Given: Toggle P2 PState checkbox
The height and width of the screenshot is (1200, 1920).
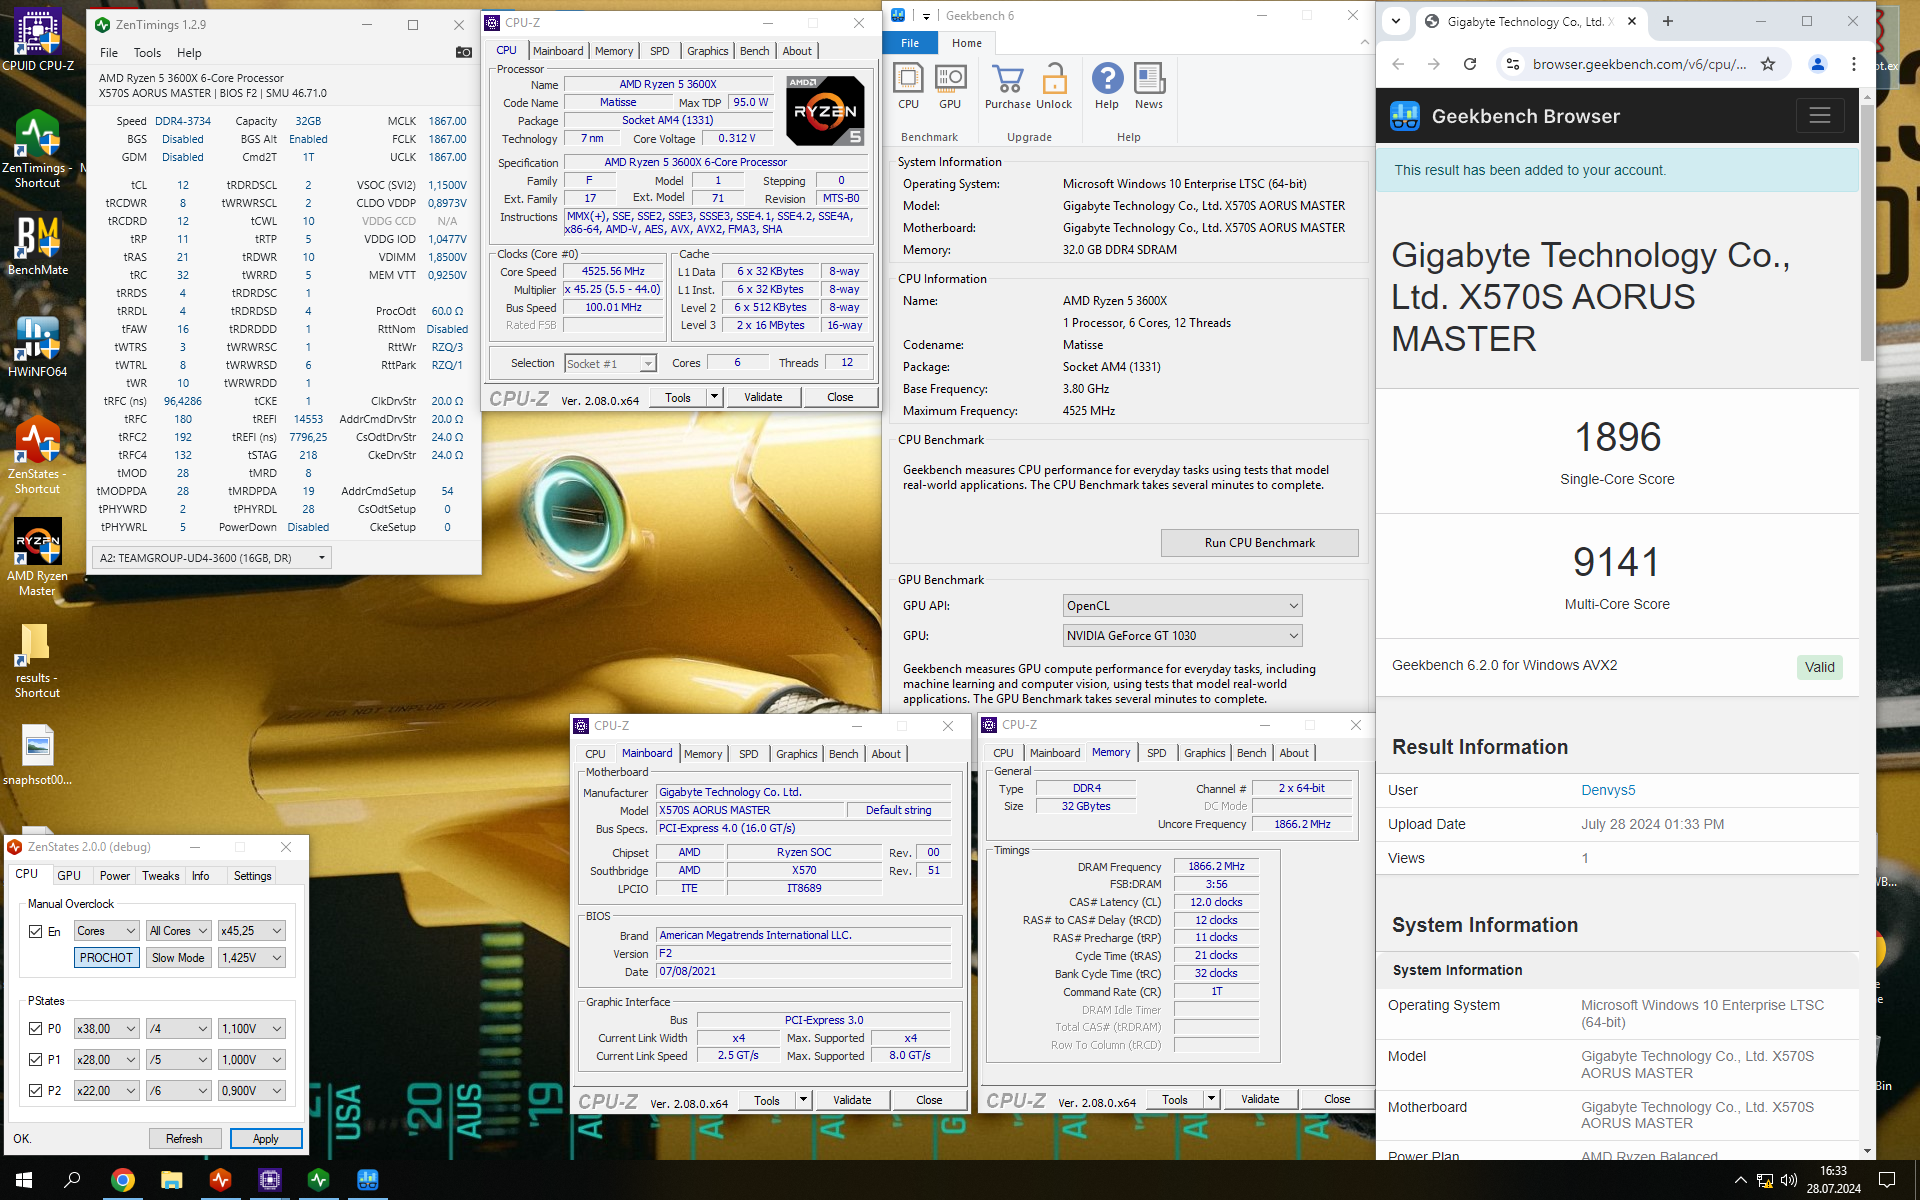Looking at the screenshot, I should click(x=36, y=1090).
